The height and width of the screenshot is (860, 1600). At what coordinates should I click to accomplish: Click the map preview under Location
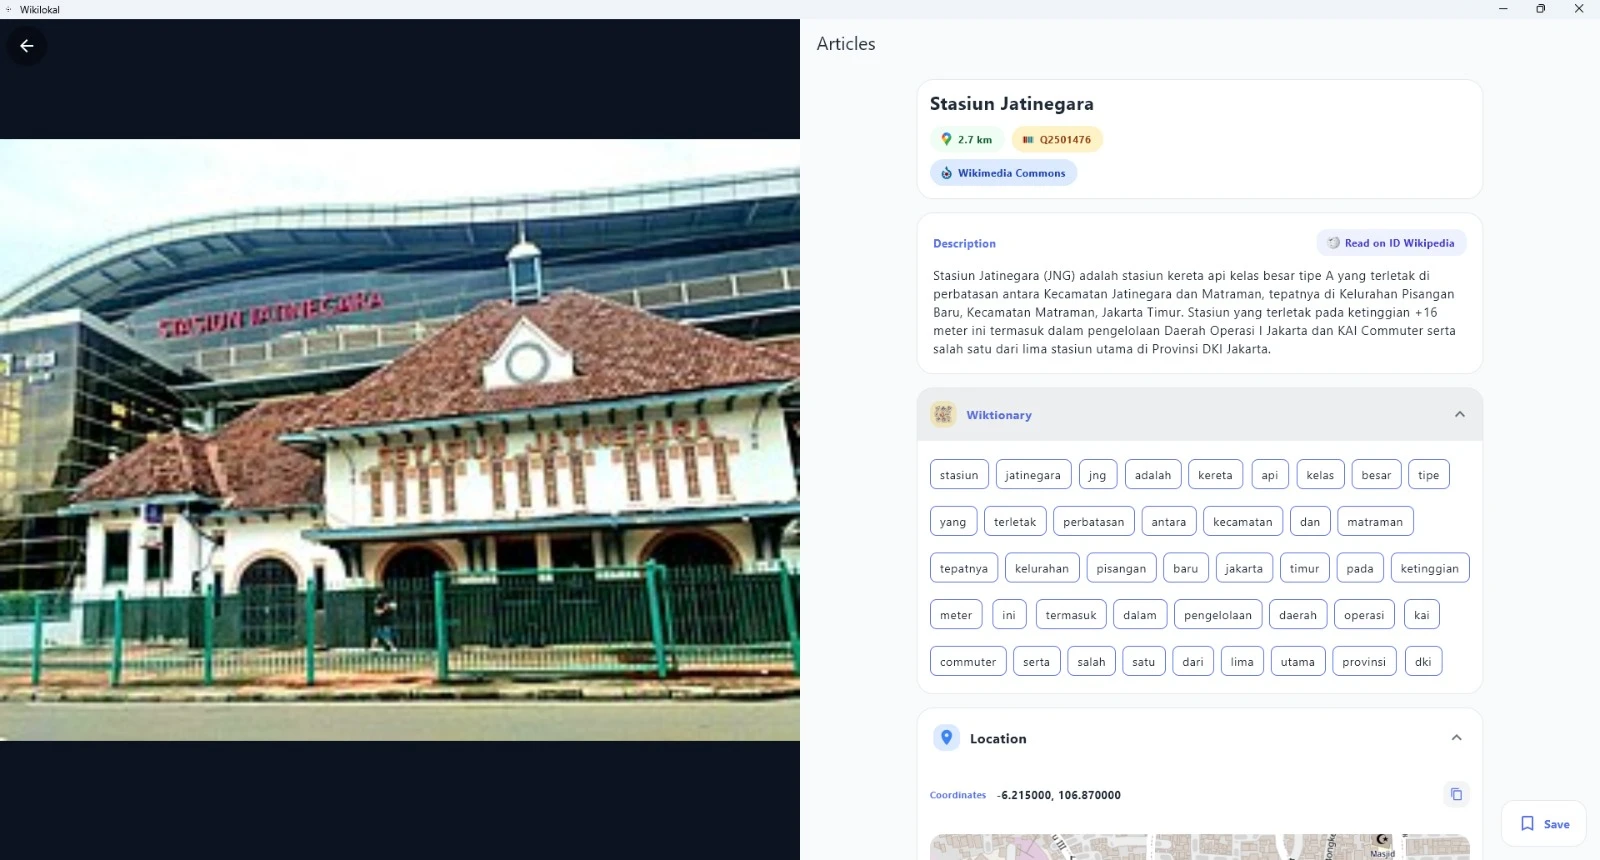[1199, 846]
